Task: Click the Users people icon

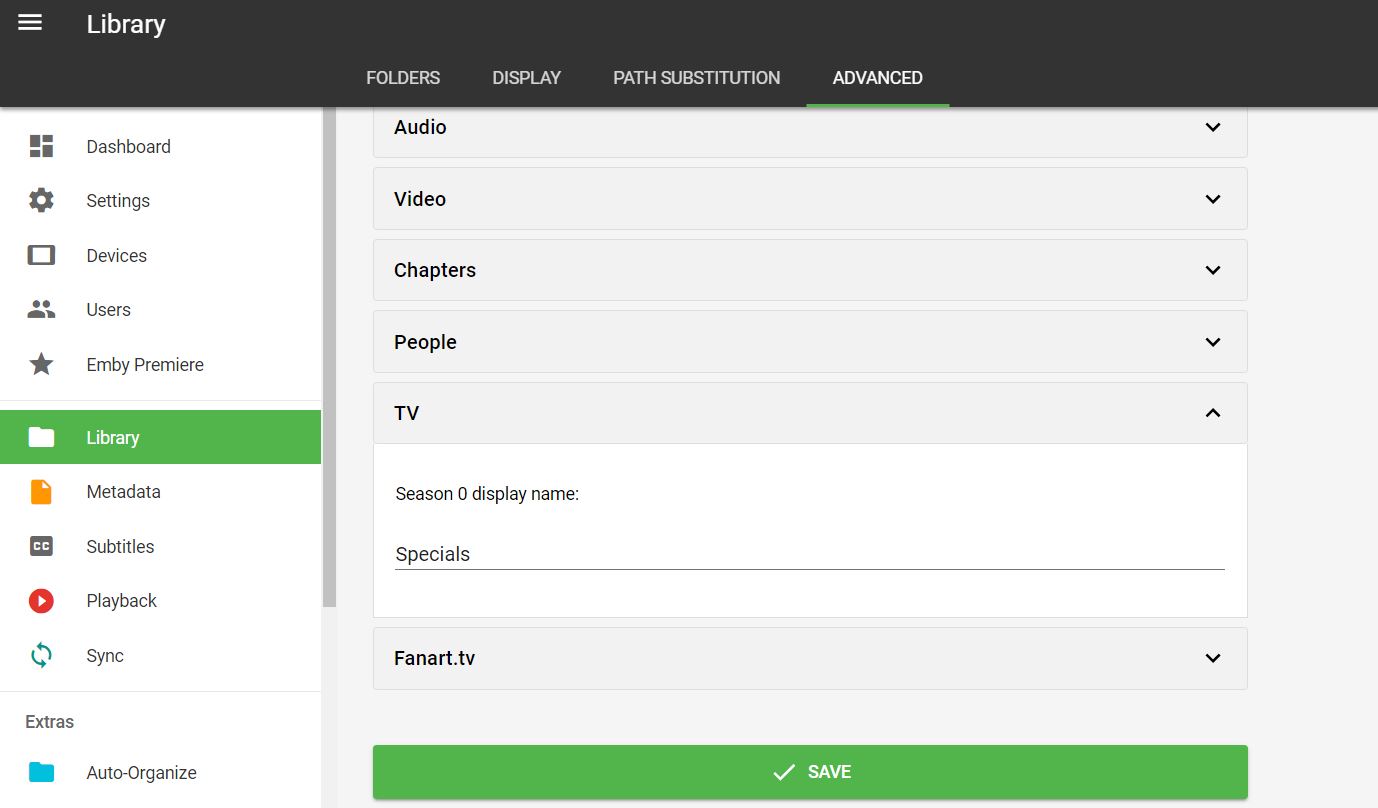Action: tap(41, 309)
